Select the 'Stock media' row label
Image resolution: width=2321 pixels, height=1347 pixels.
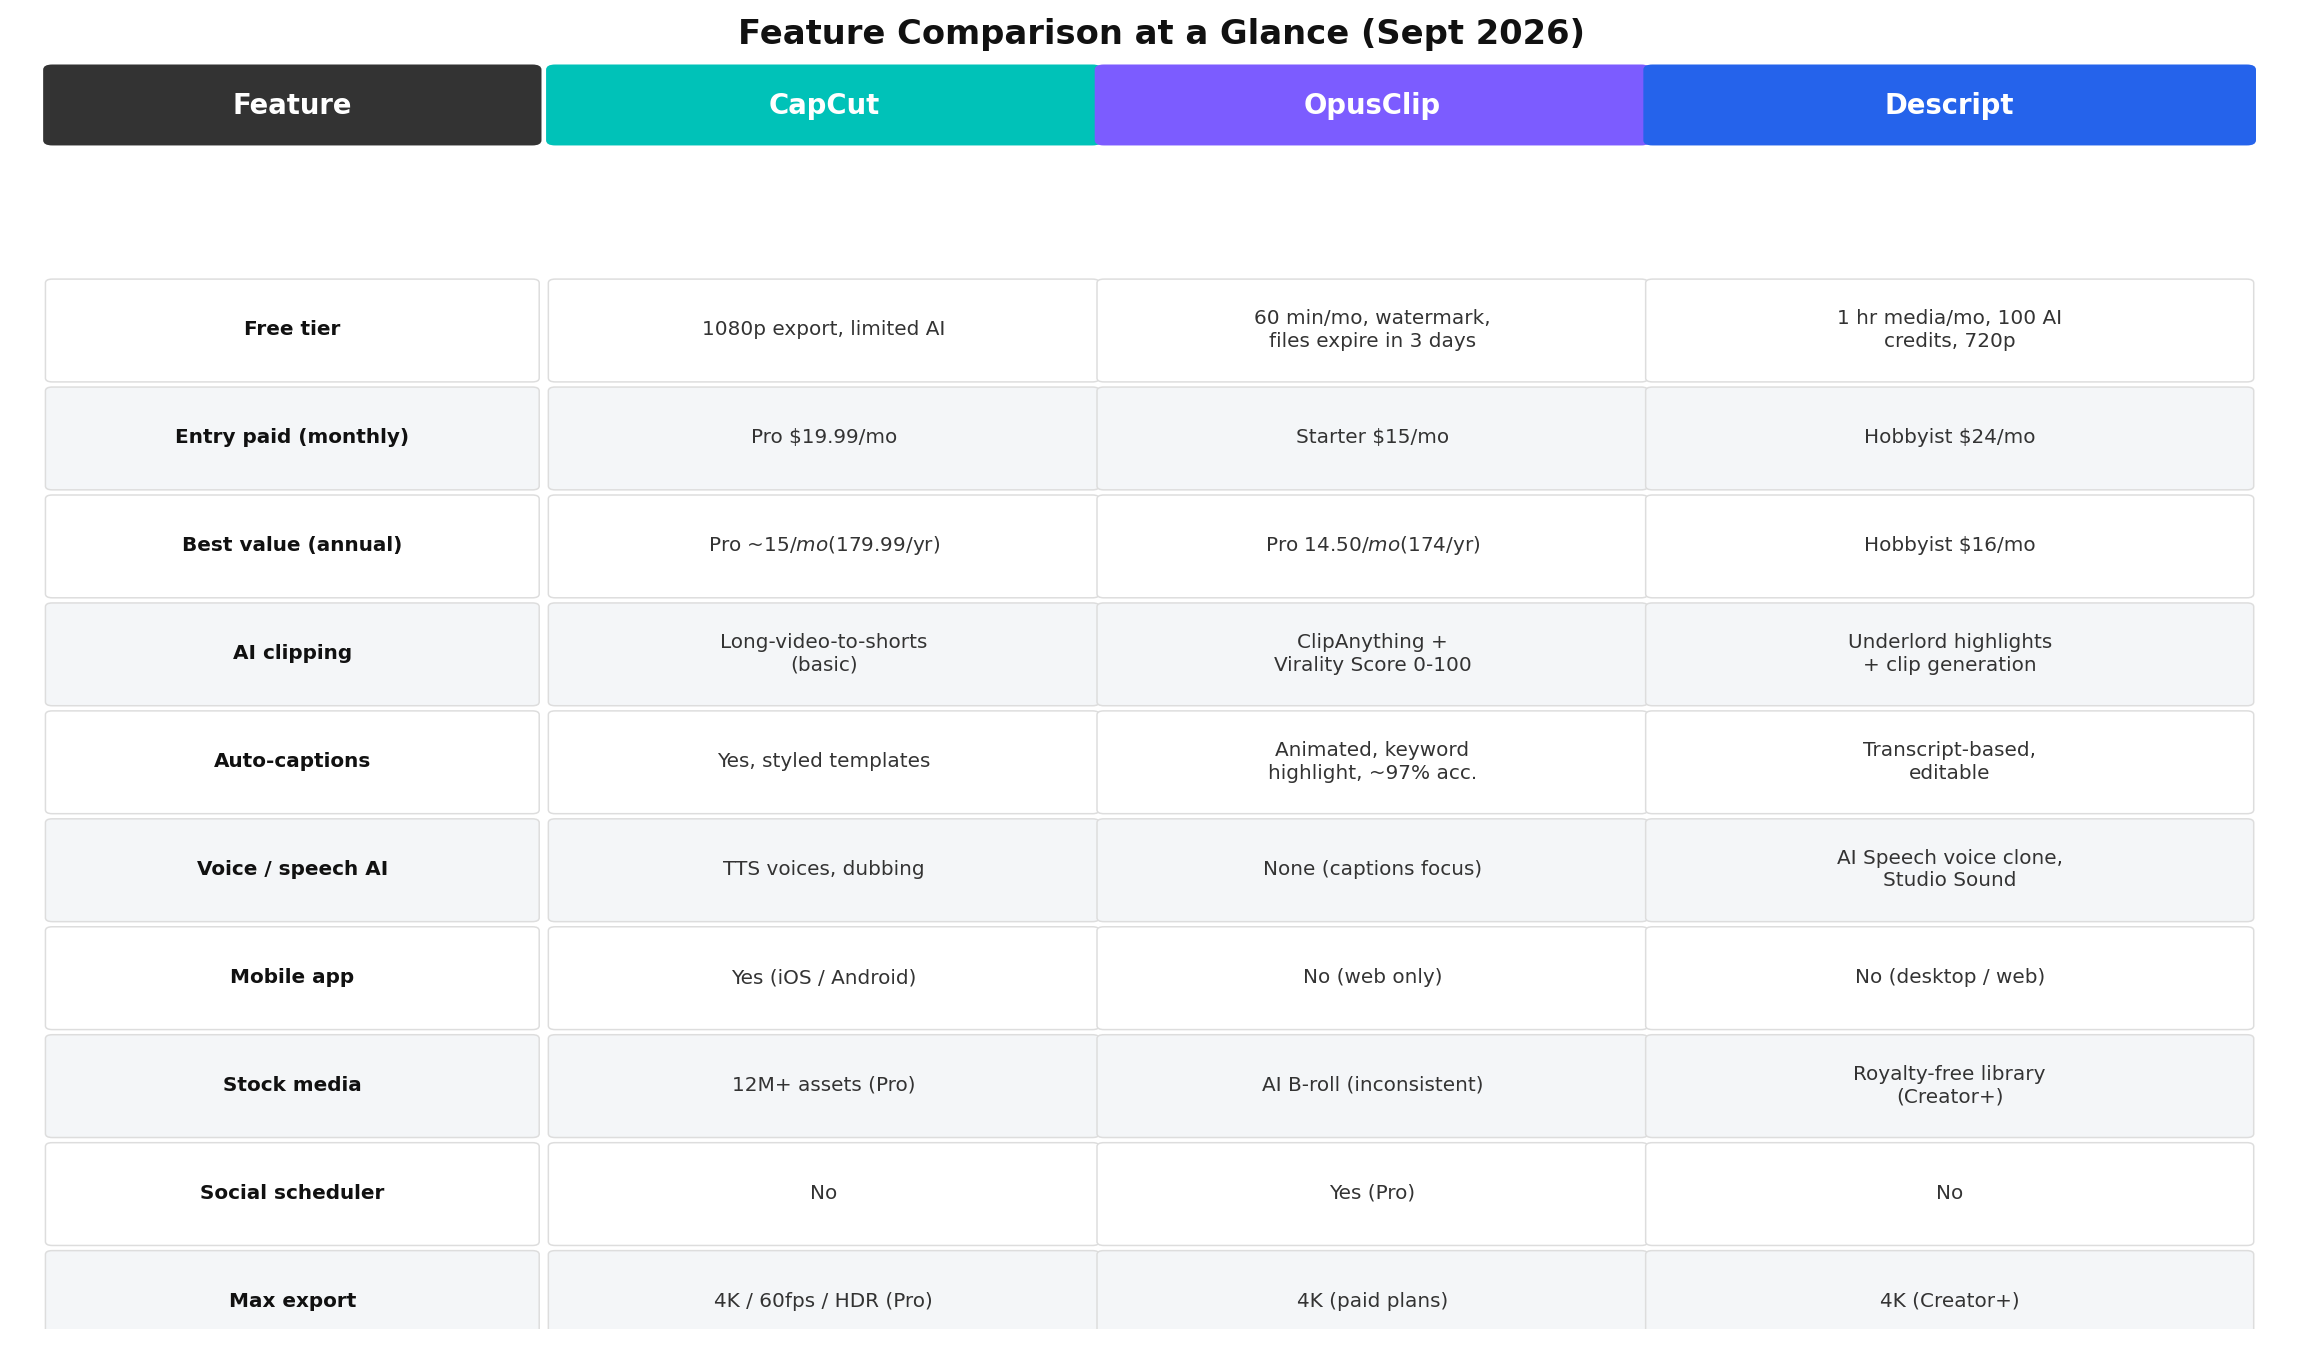(292, 1086)
